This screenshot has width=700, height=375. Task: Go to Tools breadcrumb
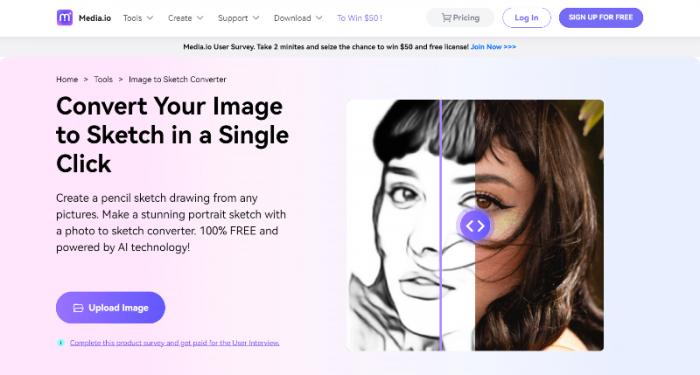click(103, 79)
